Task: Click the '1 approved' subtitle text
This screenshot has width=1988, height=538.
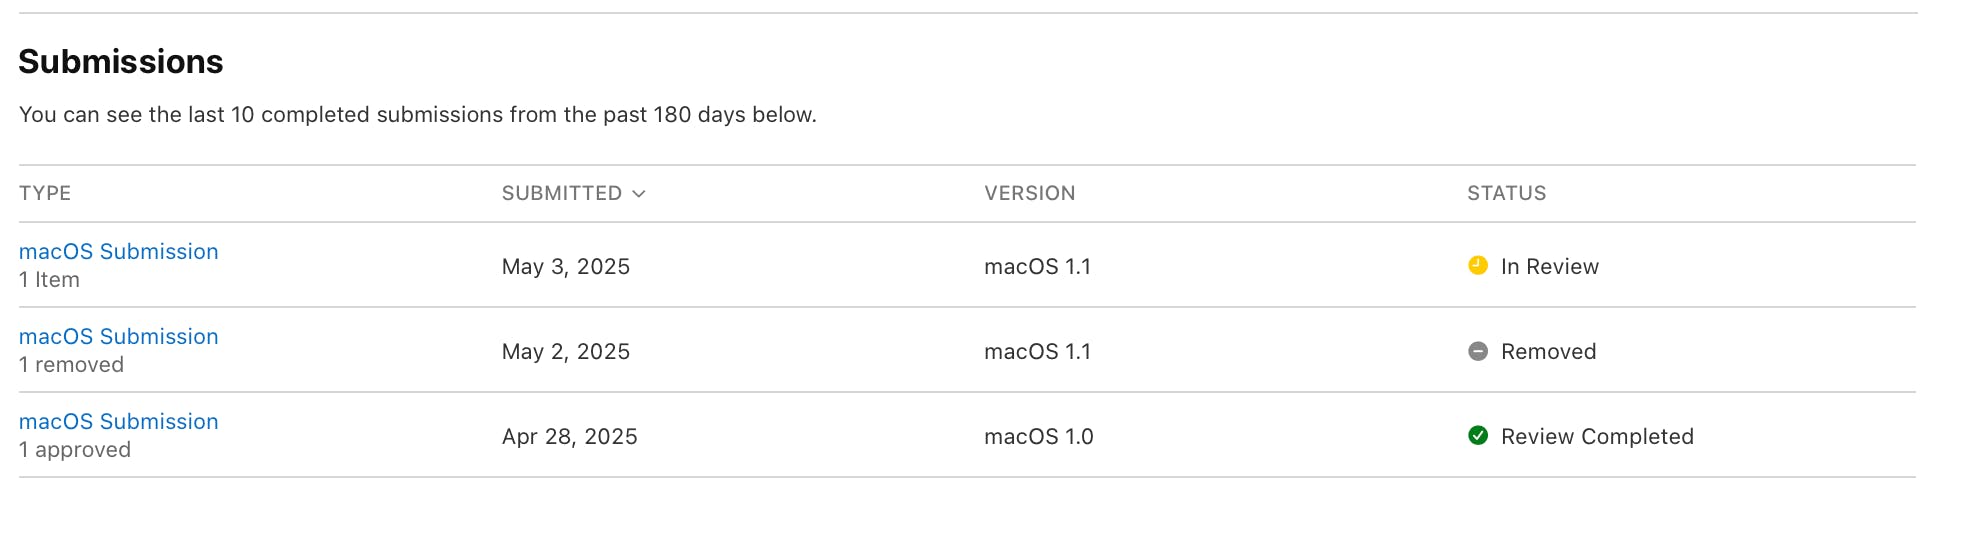Action: point(75,450)
